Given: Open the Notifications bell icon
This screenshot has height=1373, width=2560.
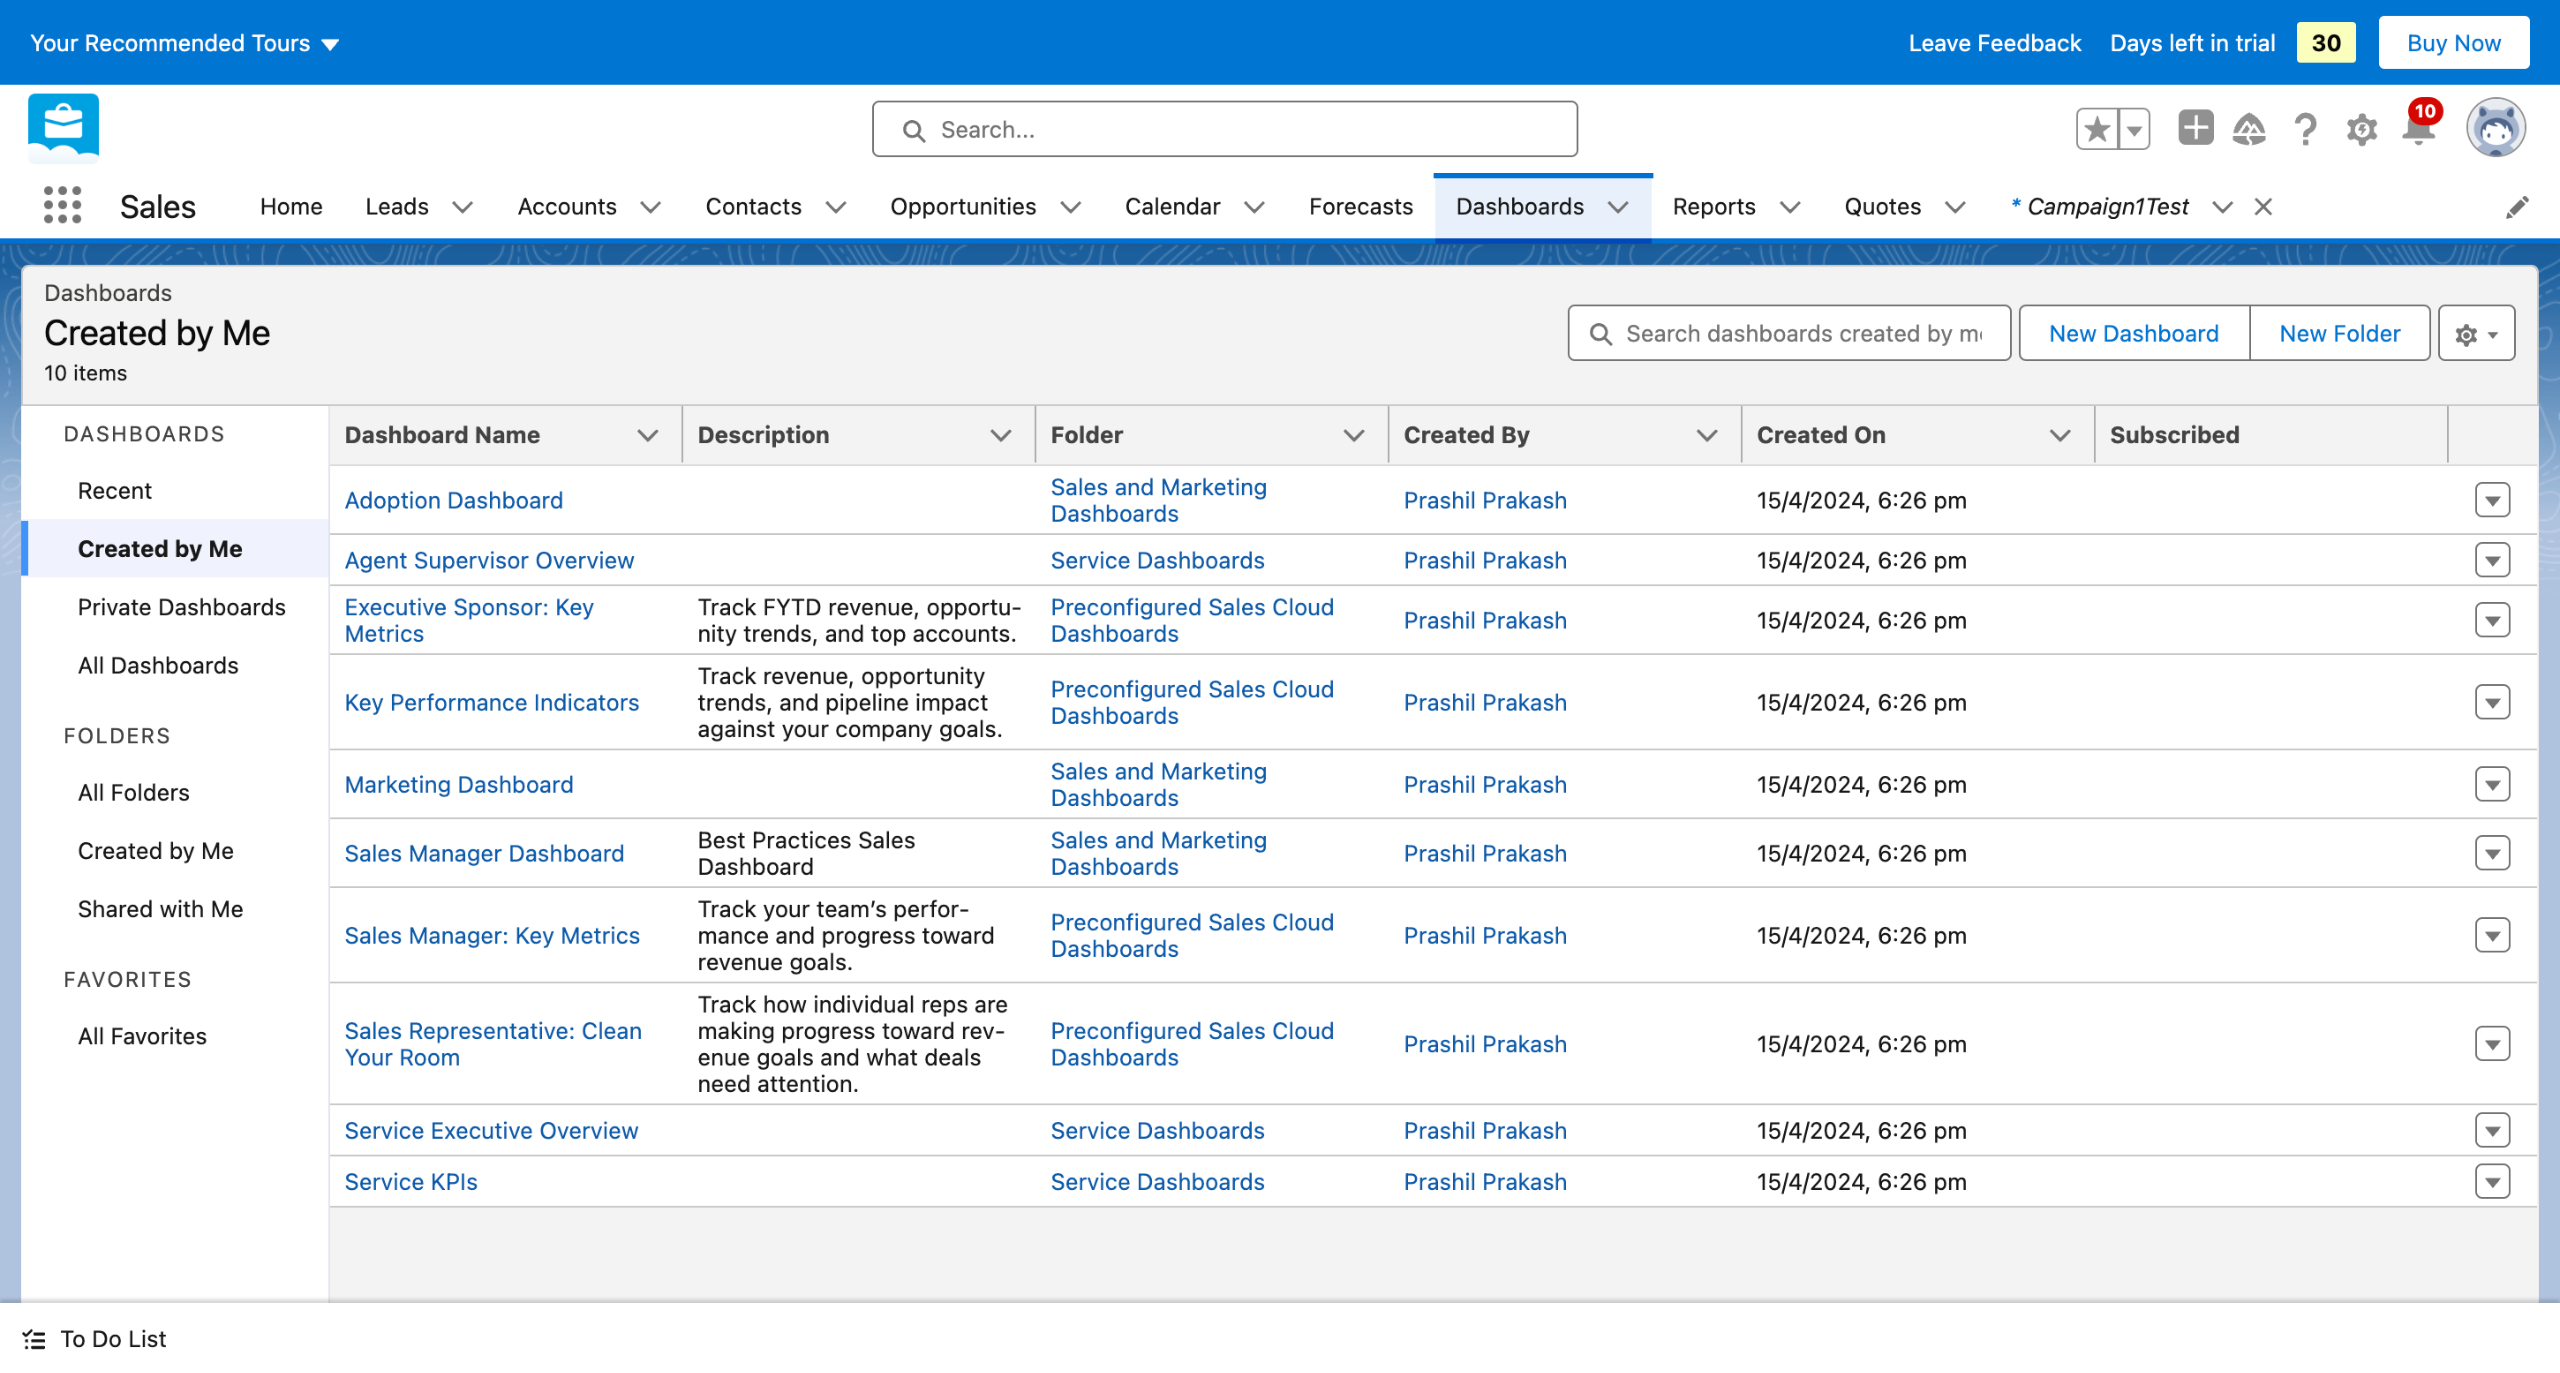Looking at the screenshot, I should [x=2419, y=129].
